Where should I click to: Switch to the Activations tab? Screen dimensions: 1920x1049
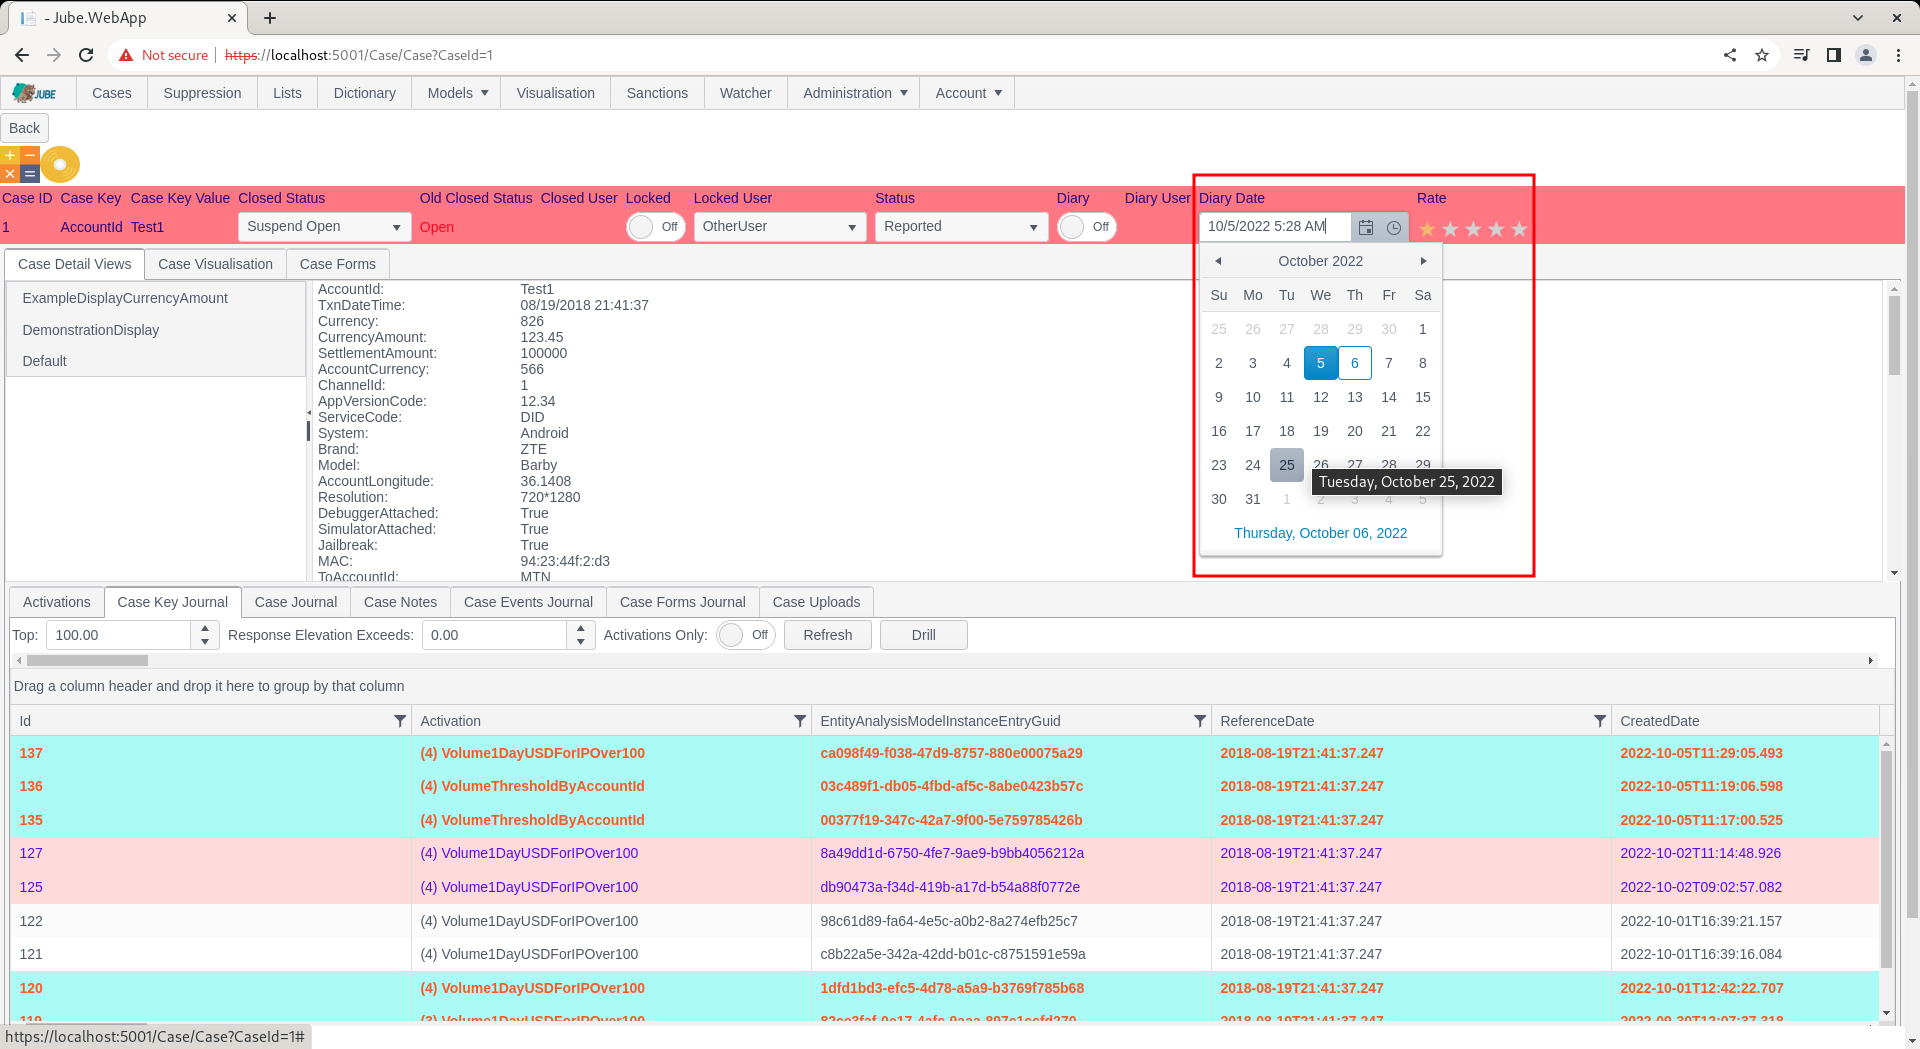(x=57, y=602)
